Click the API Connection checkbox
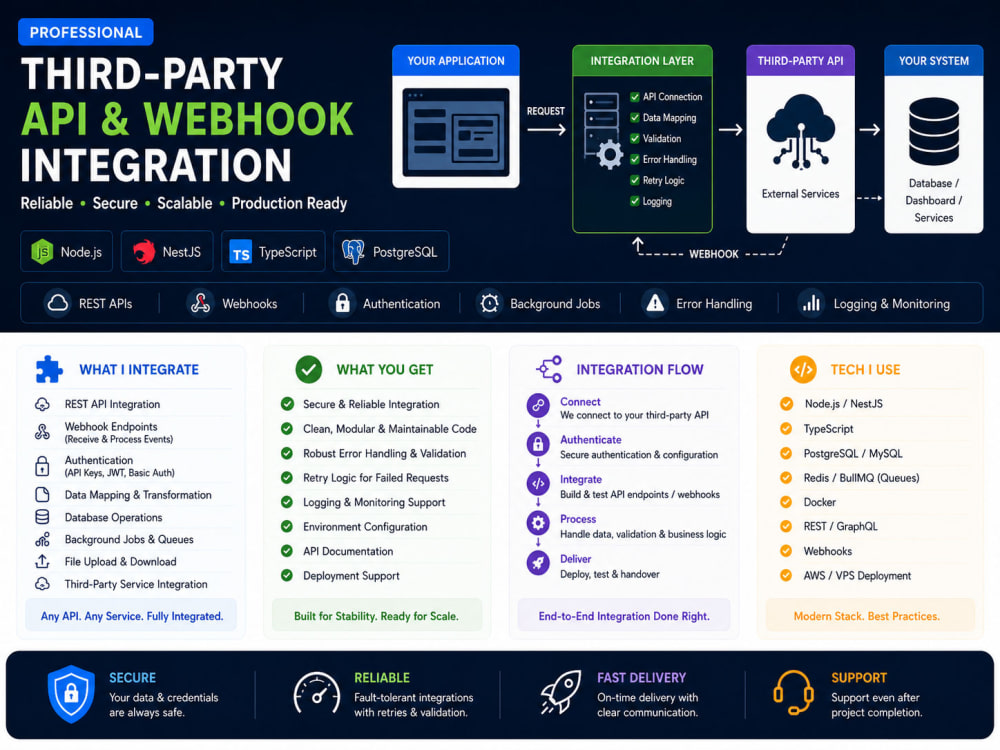The height and width of the screenshot is (750, 1000). (635, 97)
